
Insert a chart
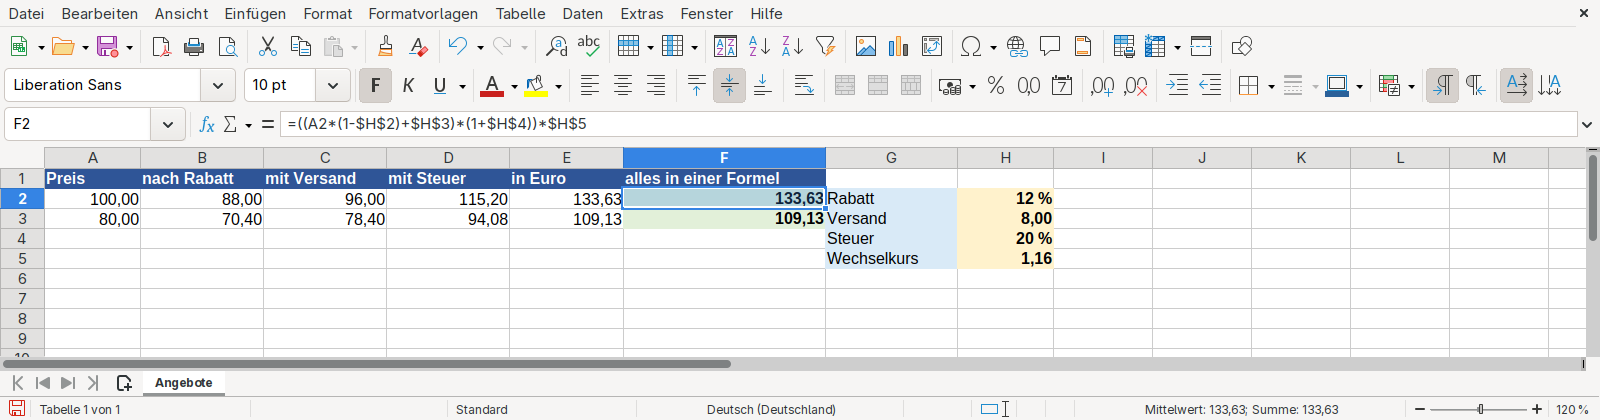tap(899, 46)
